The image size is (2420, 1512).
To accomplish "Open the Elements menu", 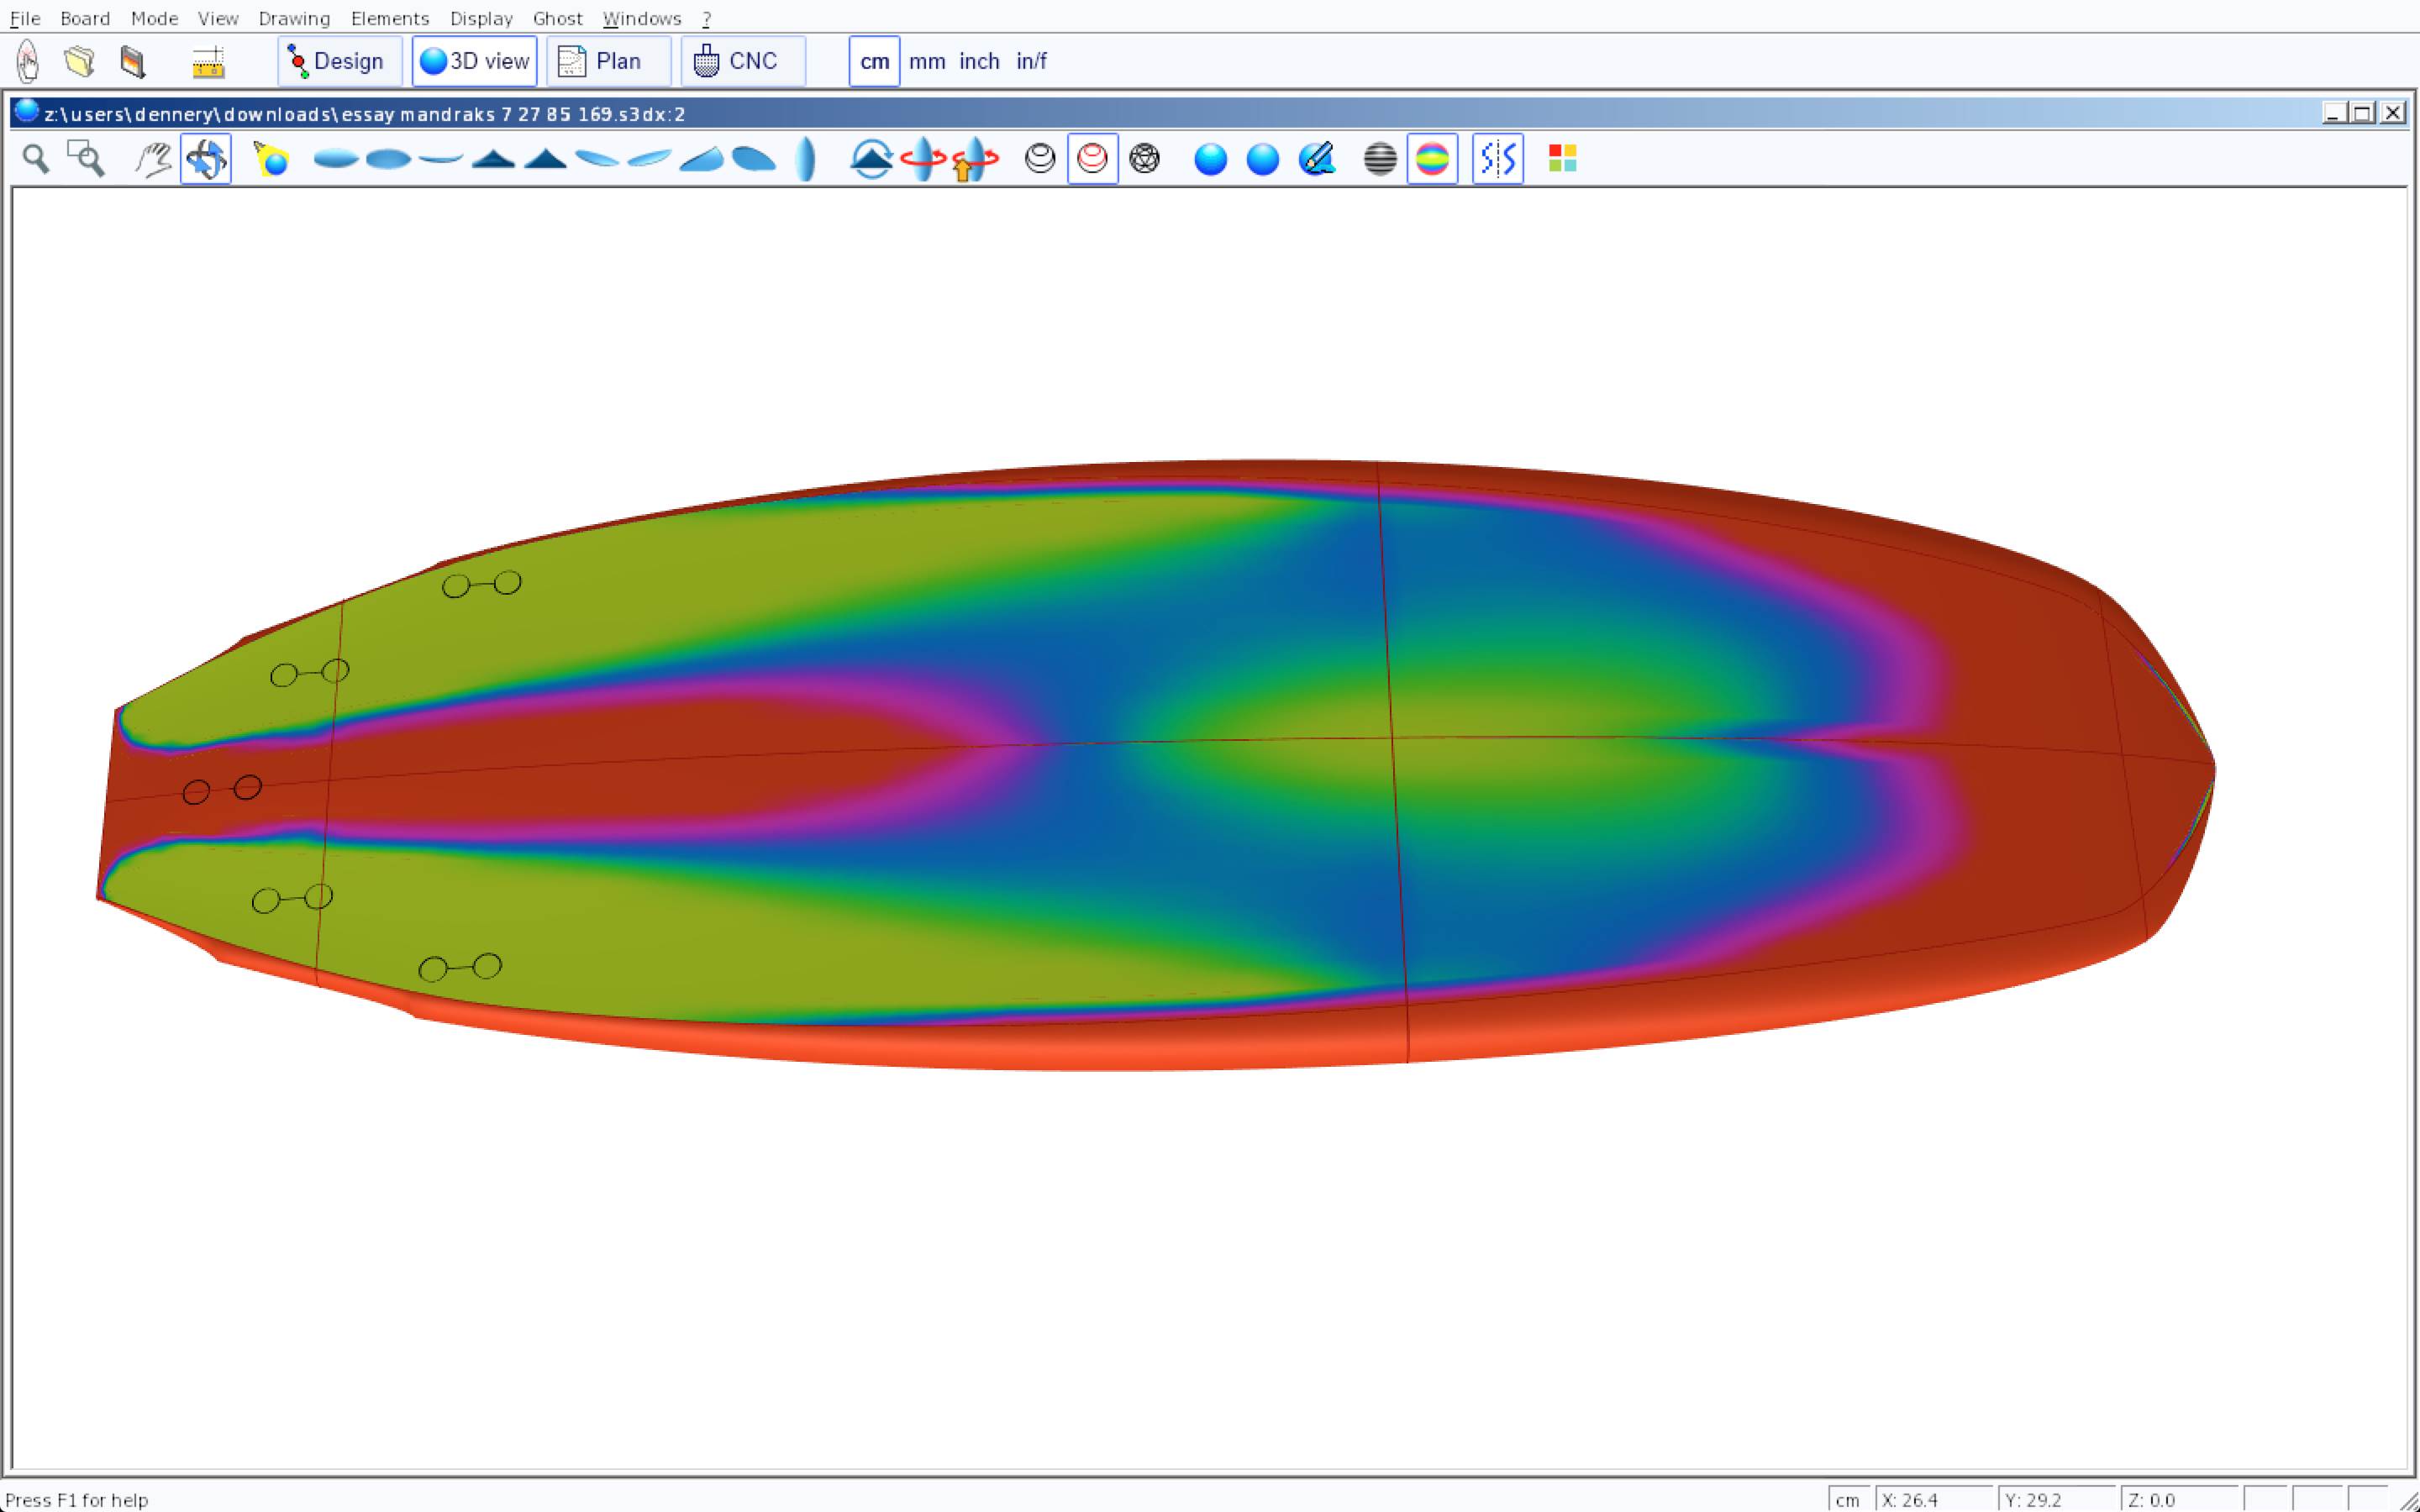I will tap(389, 19).
